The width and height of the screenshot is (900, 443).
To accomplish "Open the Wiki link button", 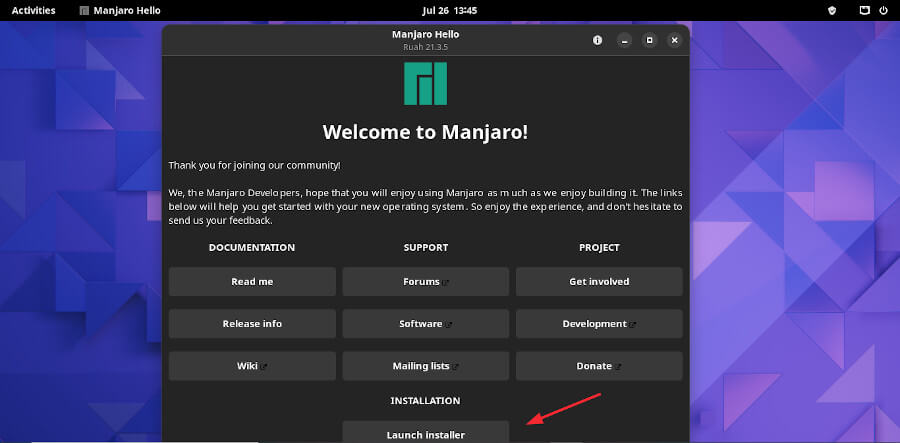I will [x=252, y=366].
